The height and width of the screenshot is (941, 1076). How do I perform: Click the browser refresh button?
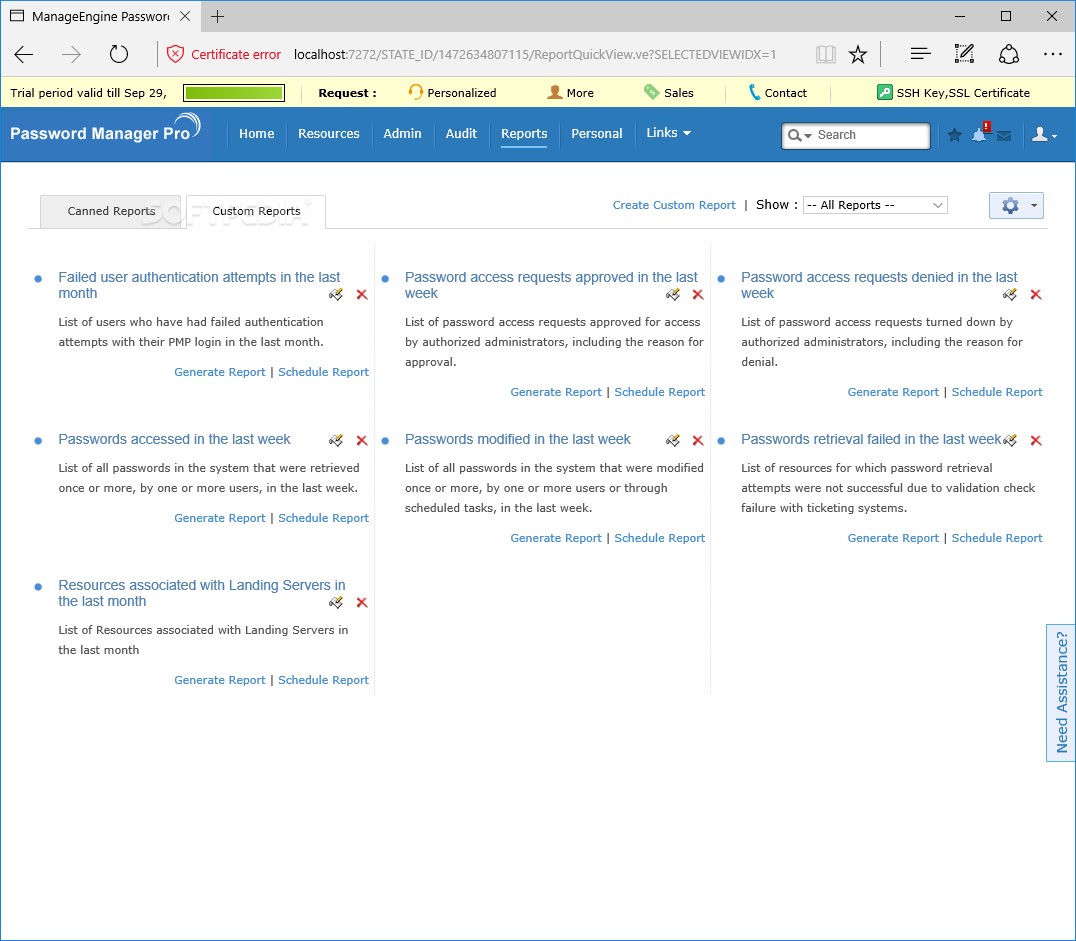pyautogui.click(x=119, y=54)
